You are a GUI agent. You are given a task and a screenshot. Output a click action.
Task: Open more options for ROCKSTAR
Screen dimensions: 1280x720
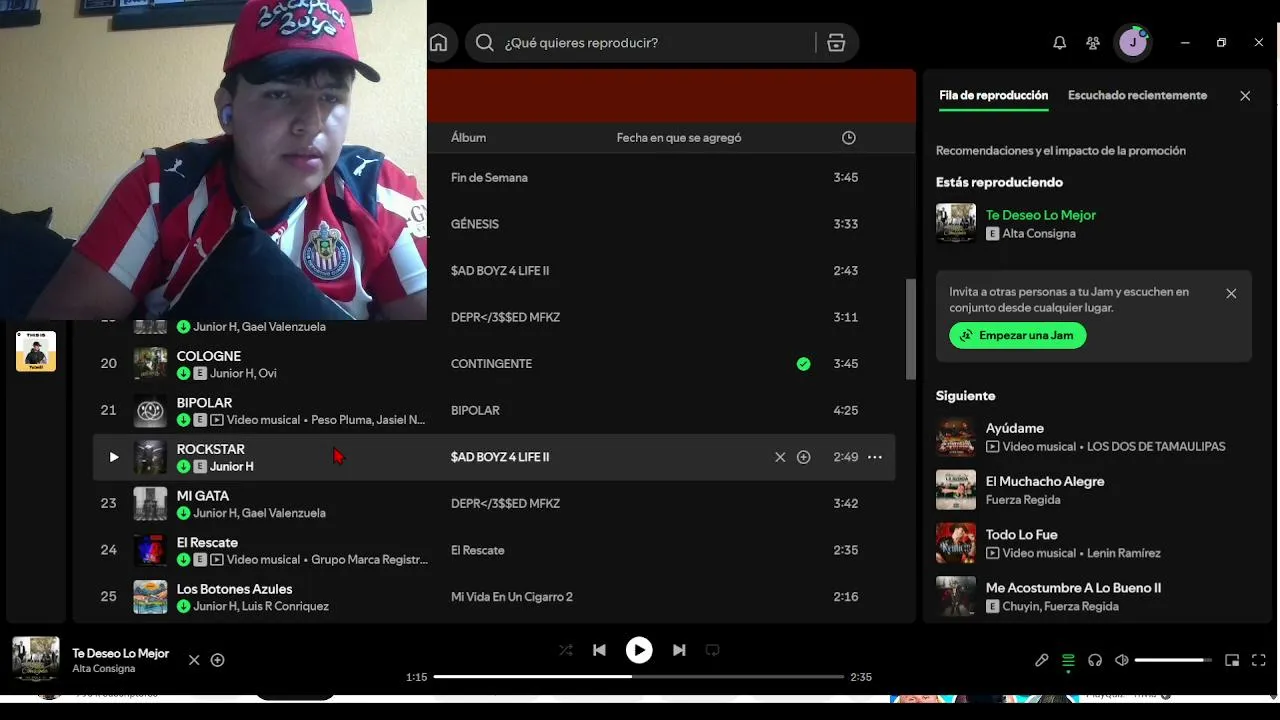pos(874,457)
